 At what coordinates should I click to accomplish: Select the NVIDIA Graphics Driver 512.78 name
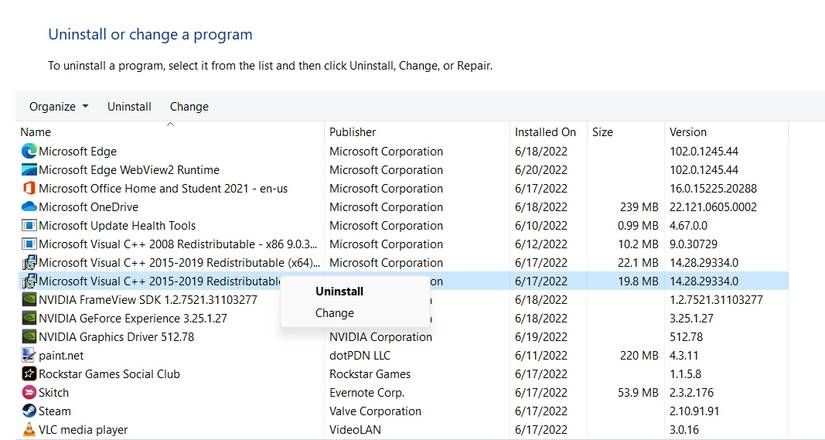tap(116, 337)
